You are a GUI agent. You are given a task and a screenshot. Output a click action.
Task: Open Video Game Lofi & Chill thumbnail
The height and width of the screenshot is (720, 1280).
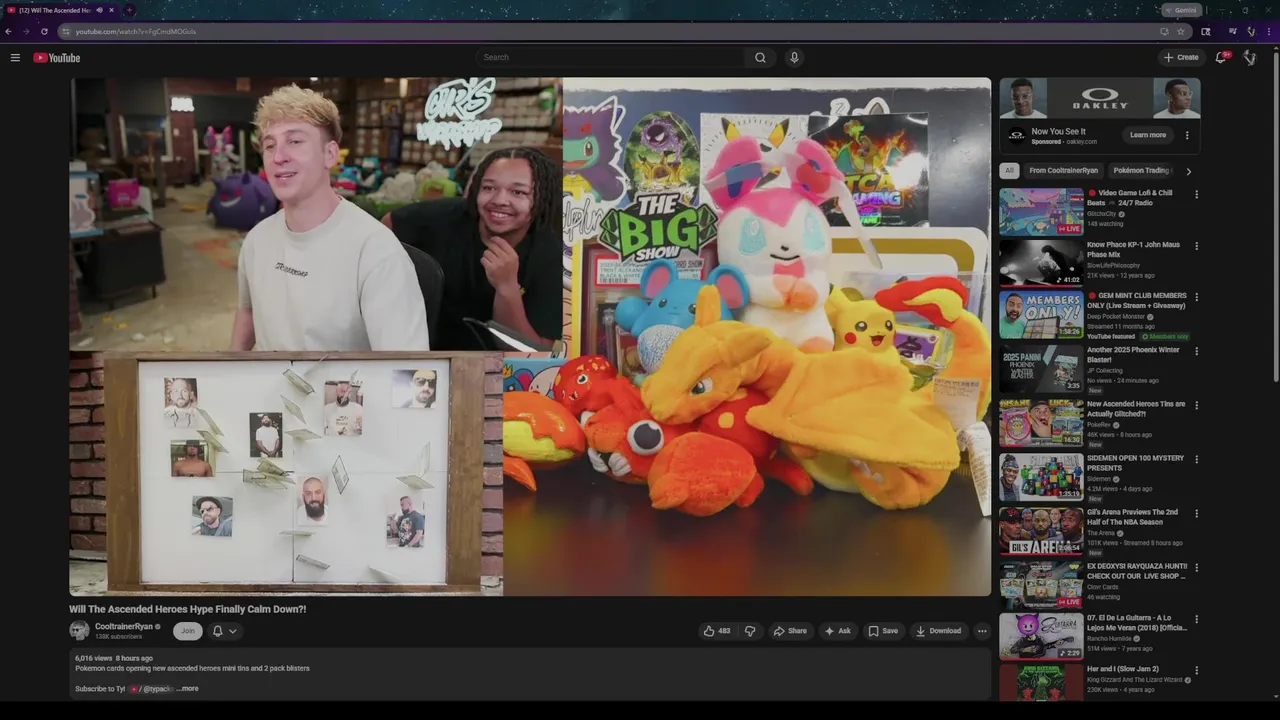[1041, 211]
